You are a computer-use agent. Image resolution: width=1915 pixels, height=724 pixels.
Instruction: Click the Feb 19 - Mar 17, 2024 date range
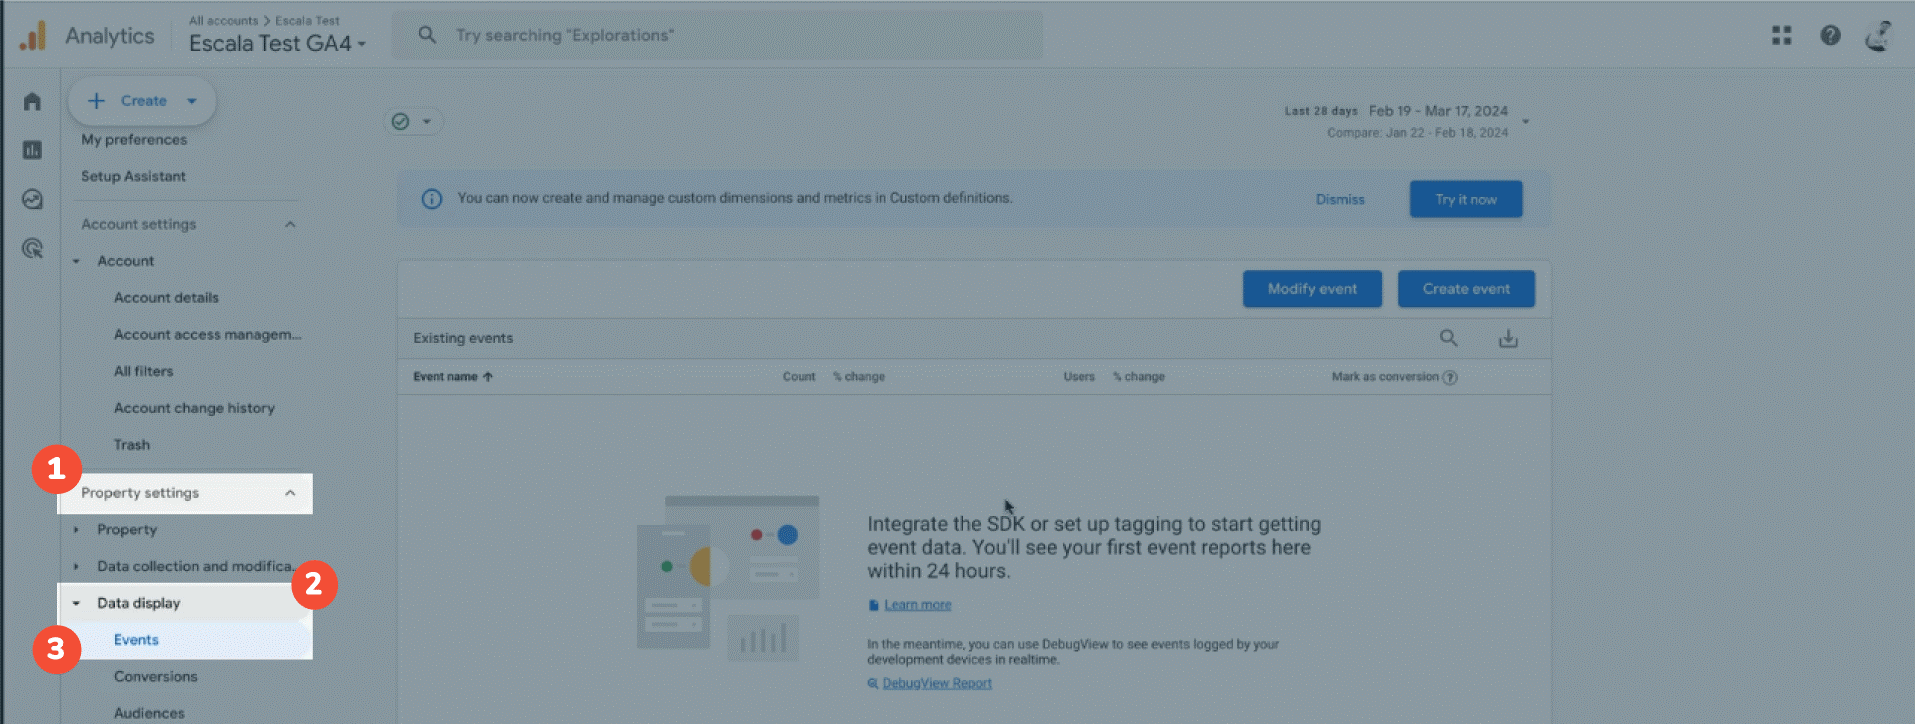(x=1438, y=111)
